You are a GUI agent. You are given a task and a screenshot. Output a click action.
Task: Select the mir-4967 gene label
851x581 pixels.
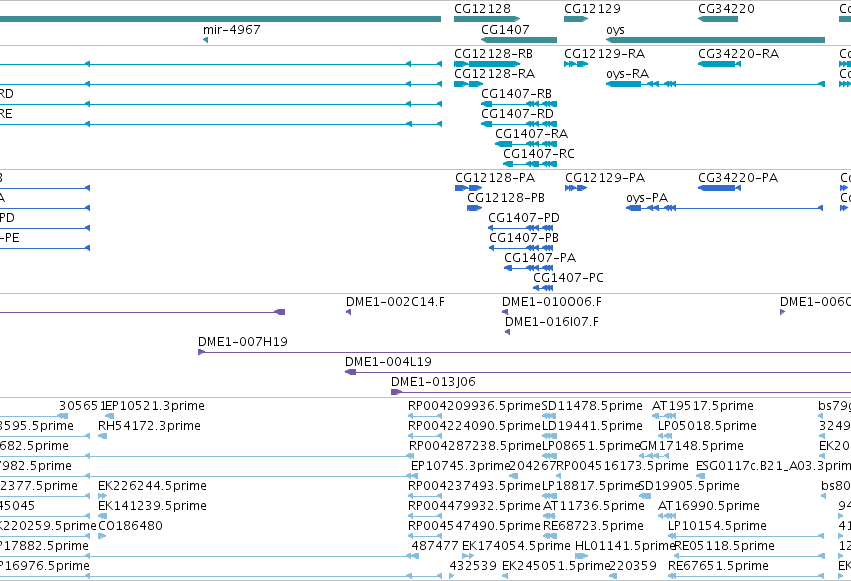pos(232,29)
